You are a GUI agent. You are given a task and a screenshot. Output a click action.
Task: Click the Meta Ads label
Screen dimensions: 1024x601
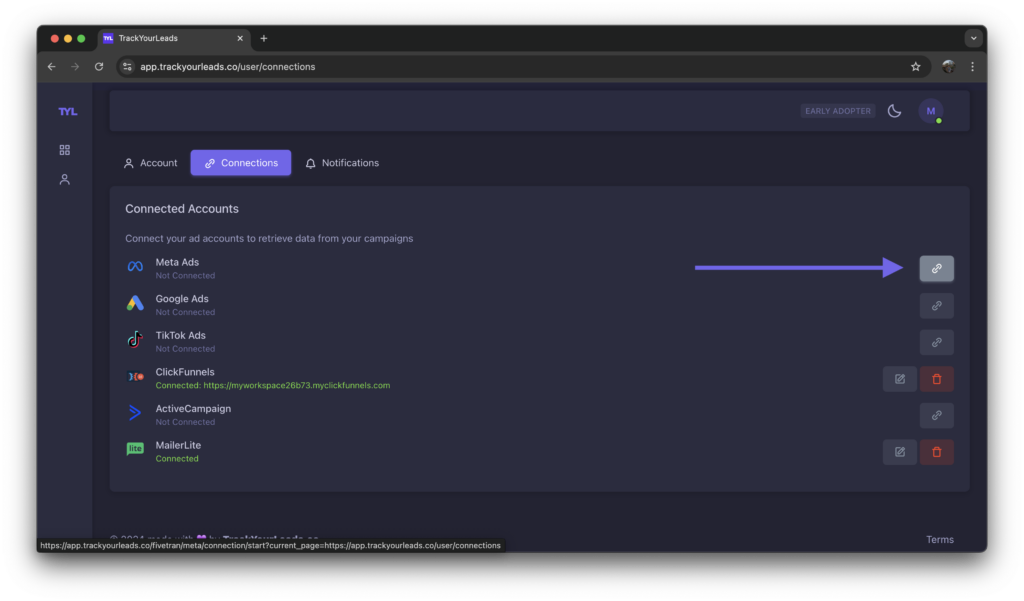click(177, 262)
